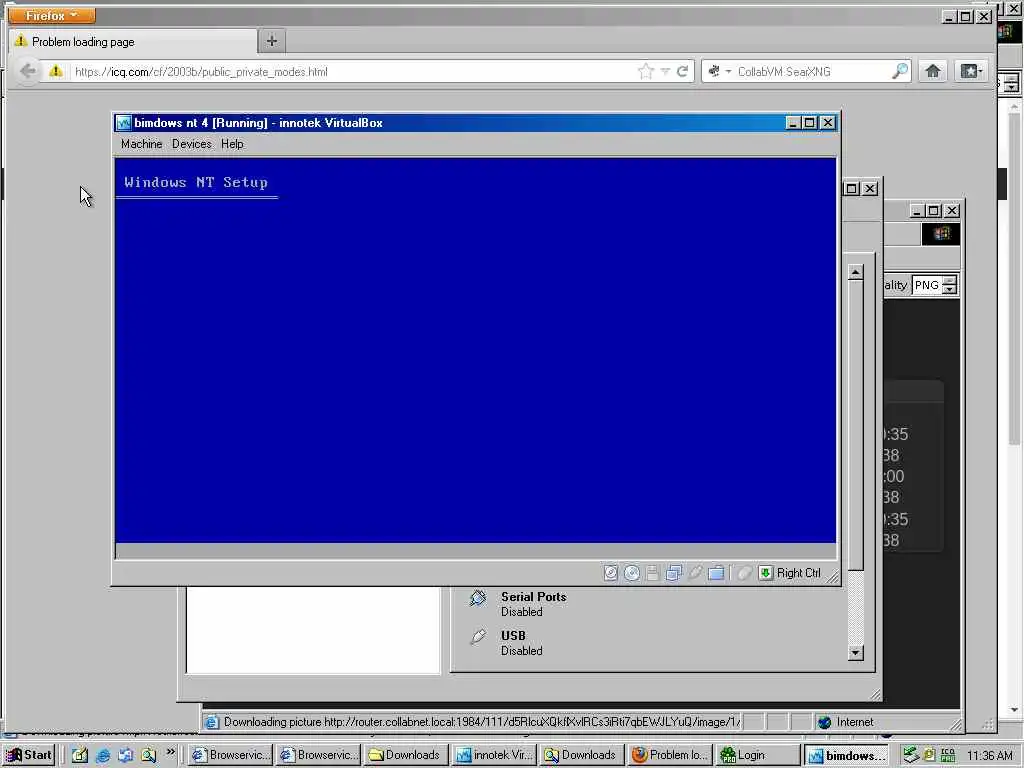Switch to innotek VirtualBox taskbar button

coord(494,755)
